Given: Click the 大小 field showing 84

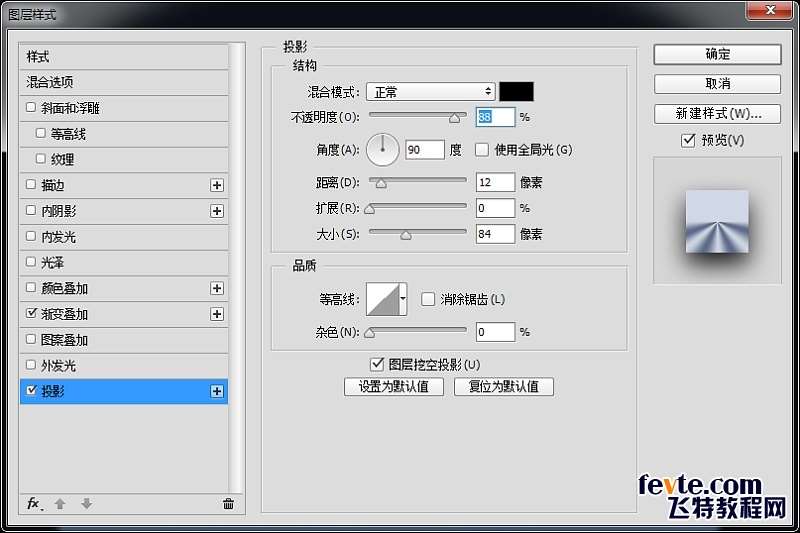Looking at the screenshot, I should 495,234.
